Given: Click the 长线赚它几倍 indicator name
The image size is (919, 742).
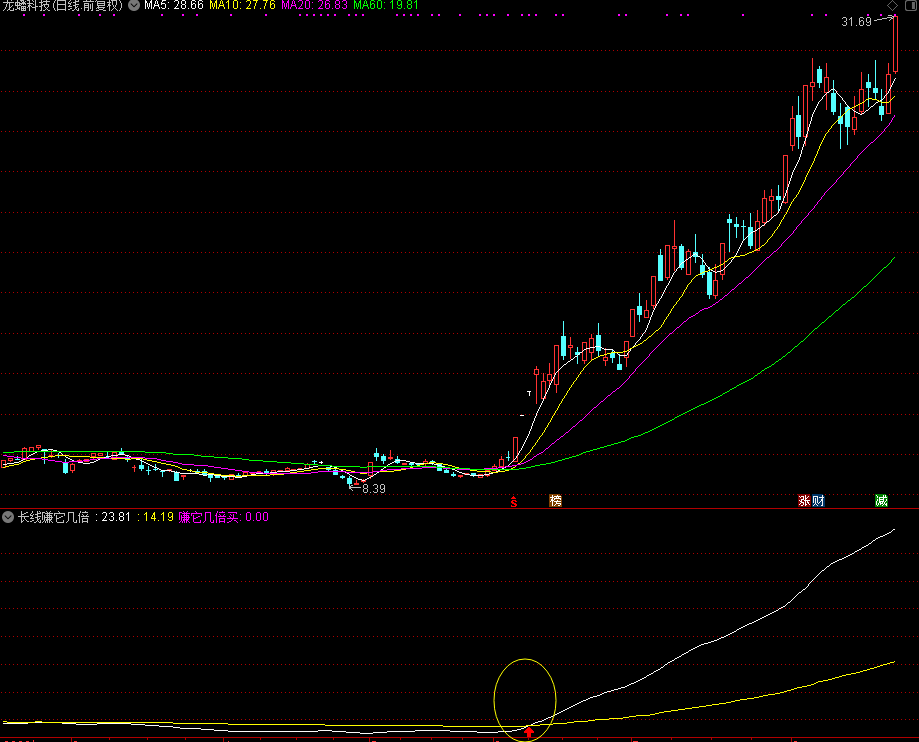Looking at the screenshot, I should click(x=53, y=517).
